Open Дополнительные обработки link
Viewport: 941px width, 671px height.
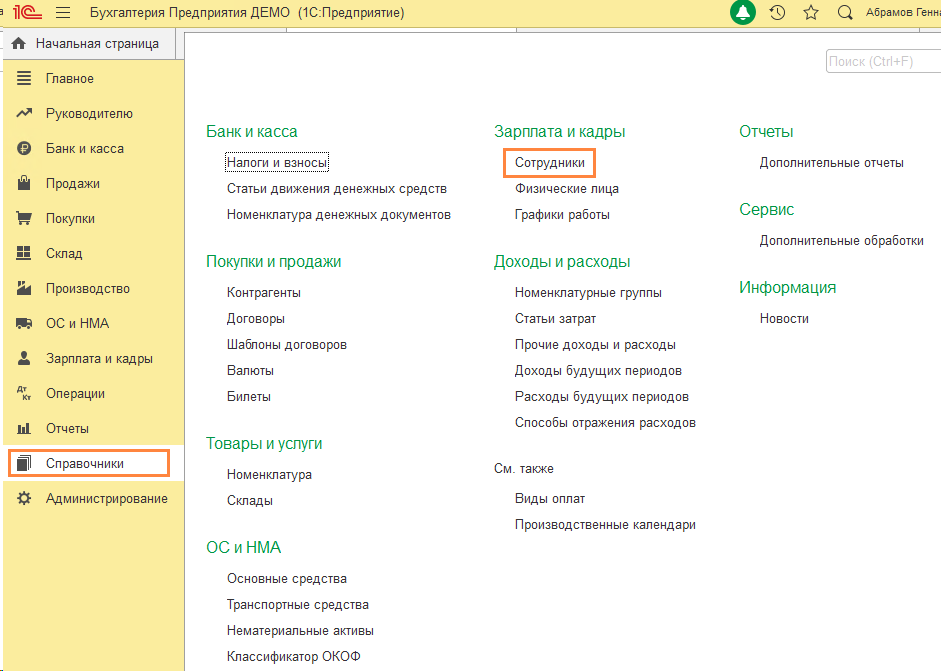[x=842, y=241]
